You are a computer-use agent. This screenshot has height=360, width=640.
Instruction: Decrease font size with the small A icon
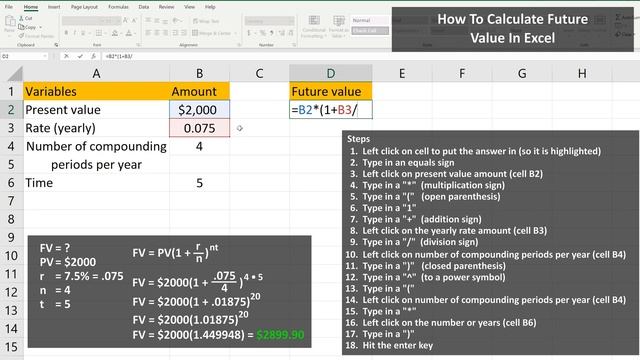134,20
